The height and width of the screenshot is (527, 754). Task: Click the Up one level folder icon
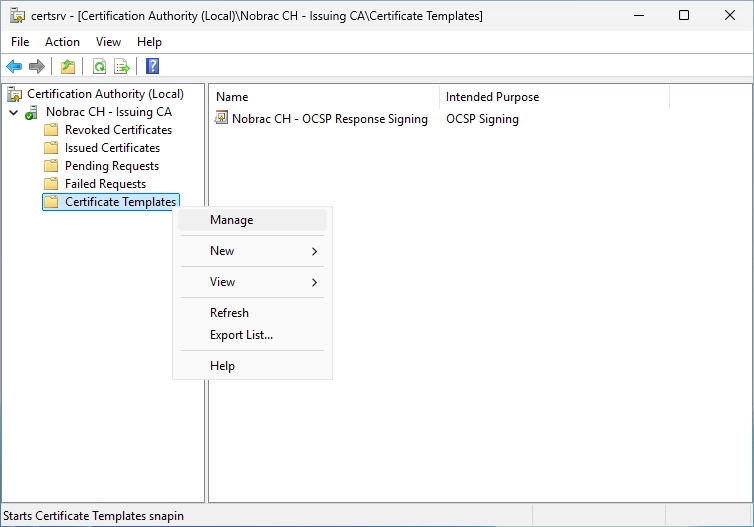point(68,66)
